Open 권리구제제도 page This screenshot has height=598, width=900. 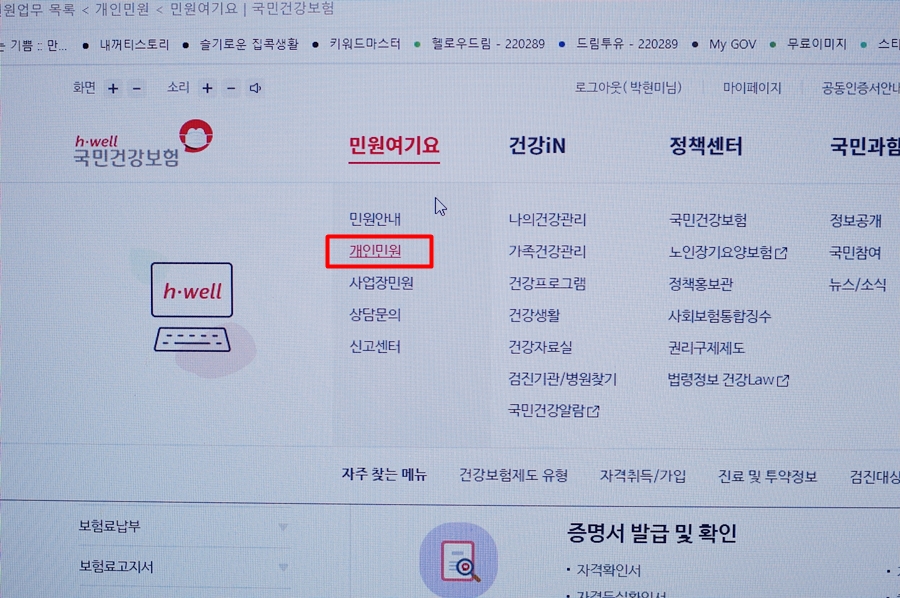click(706, 348)
